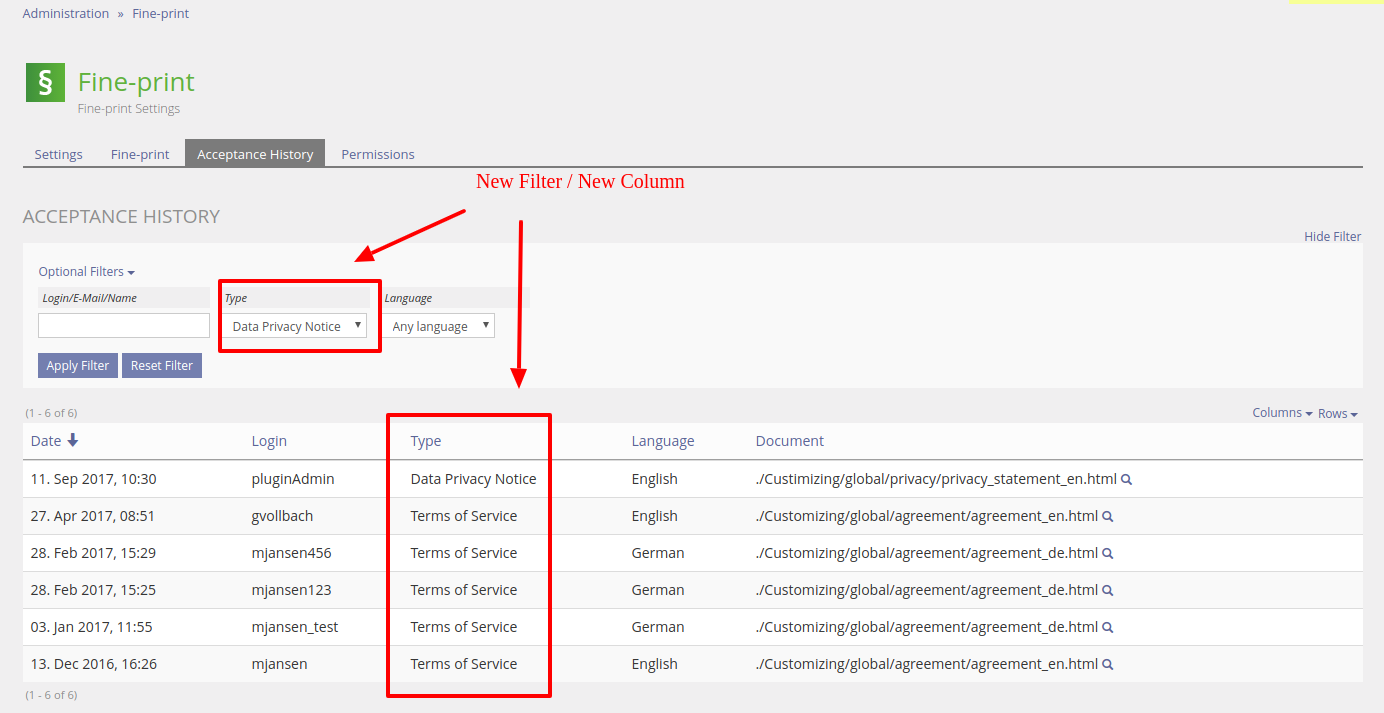The width and height of the screenshot is (1384, 713).
Task: Expand the Columns selector
Action: 1282,413
